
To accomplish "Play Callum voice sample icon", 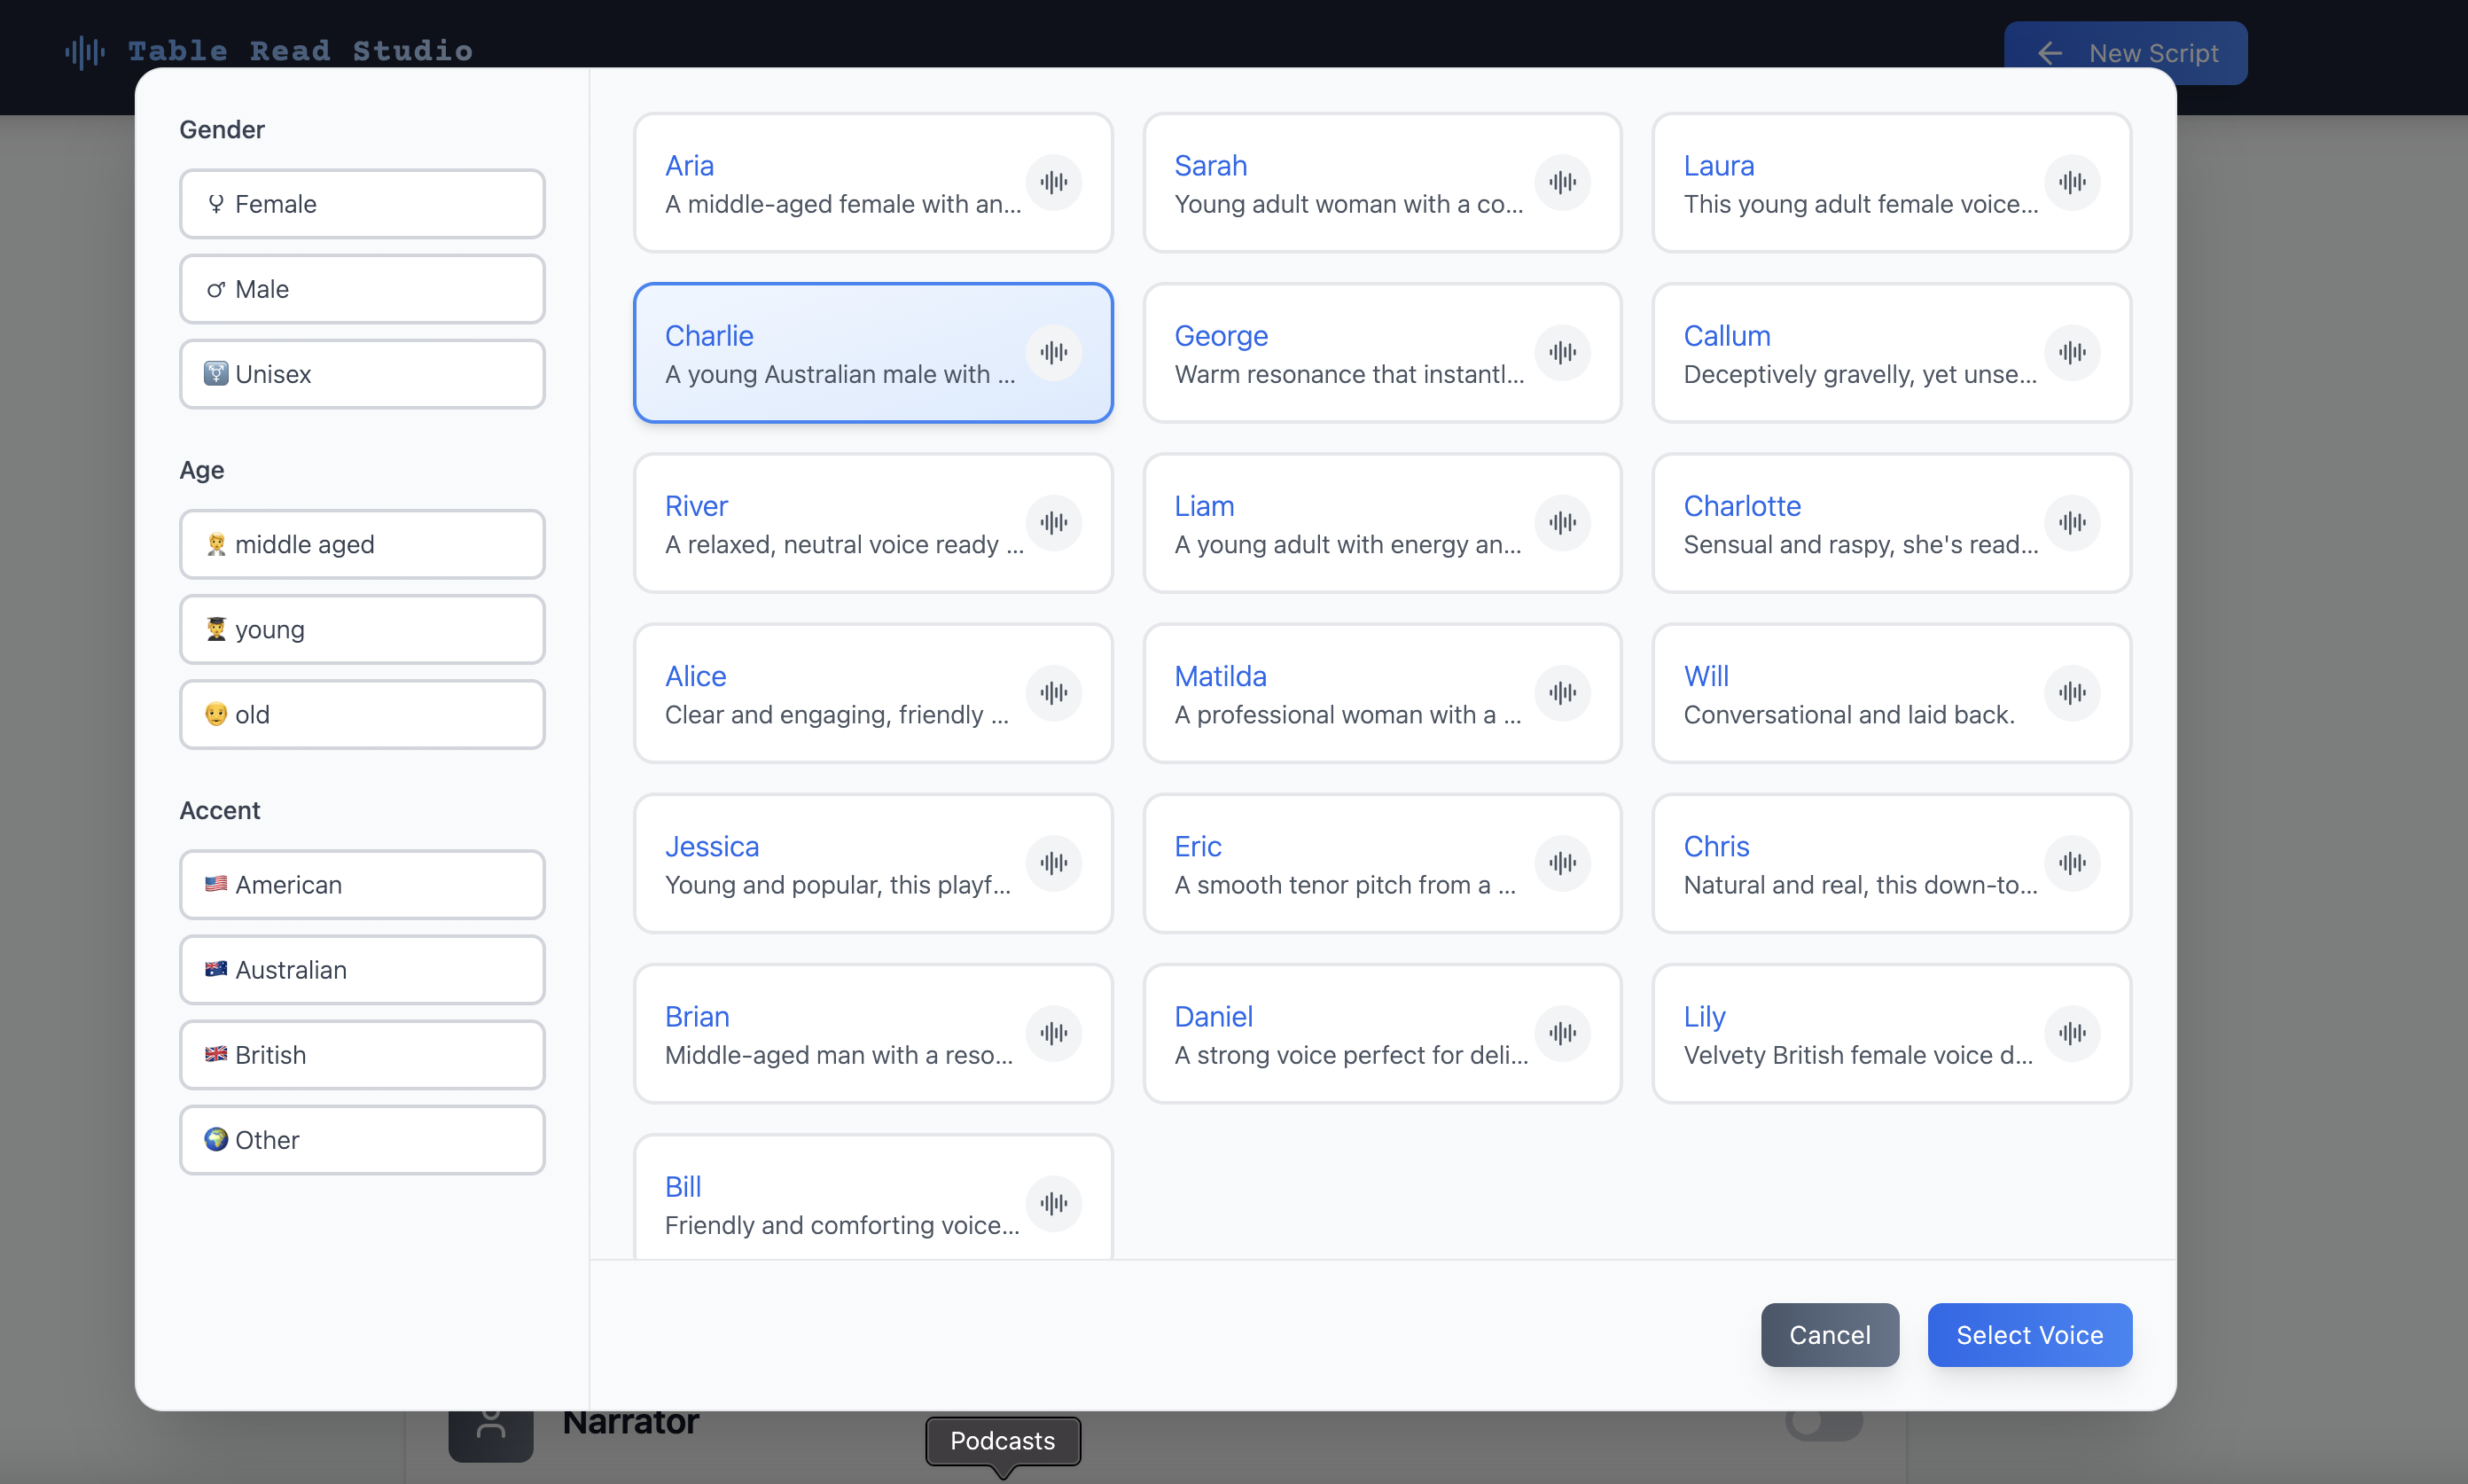I will coord(2071,352).
